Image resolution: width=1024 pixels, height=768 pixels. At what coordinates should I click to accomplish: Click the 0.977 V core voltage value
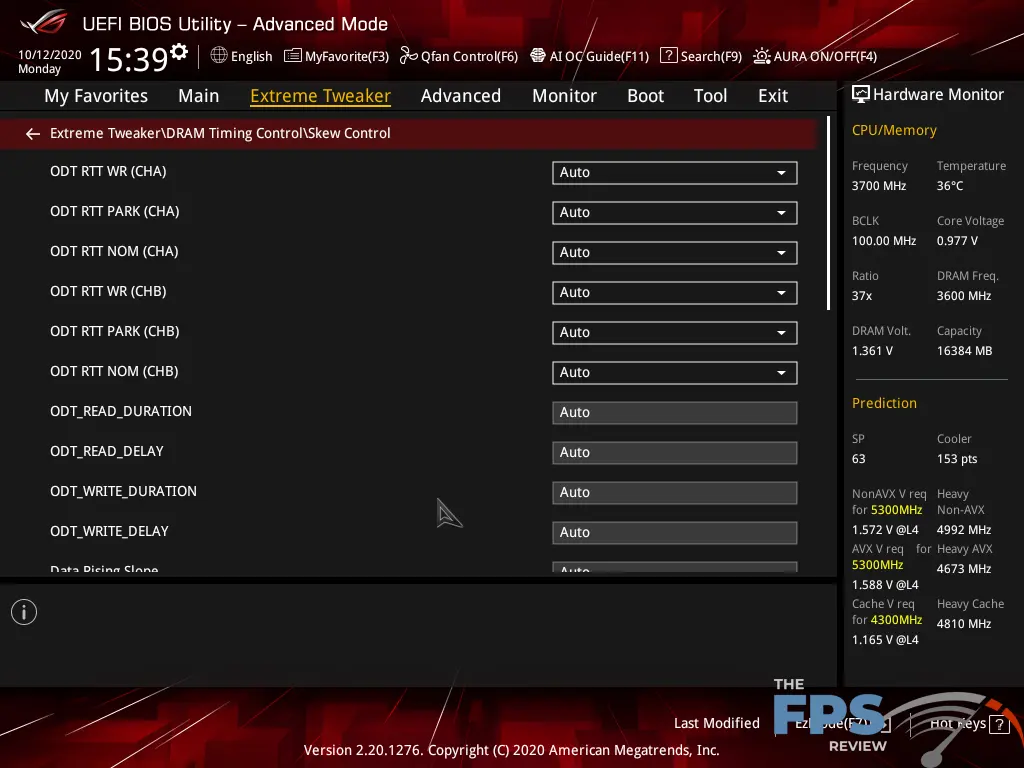tap(957, 241)
